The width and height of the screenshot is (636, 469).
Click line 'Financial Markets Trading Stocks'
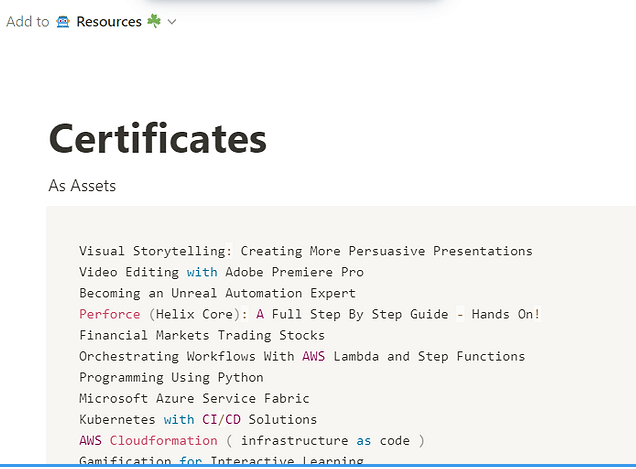pos(202,336)
